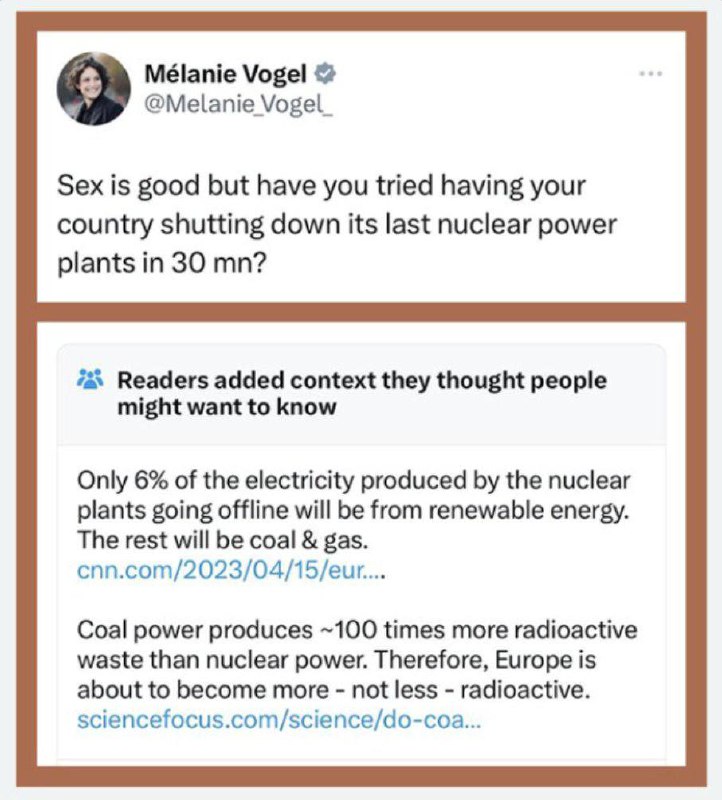Viewport: 722px width, 800px height.
Task: Open the three-dot more options menu
Action: (x=651, y=74)
